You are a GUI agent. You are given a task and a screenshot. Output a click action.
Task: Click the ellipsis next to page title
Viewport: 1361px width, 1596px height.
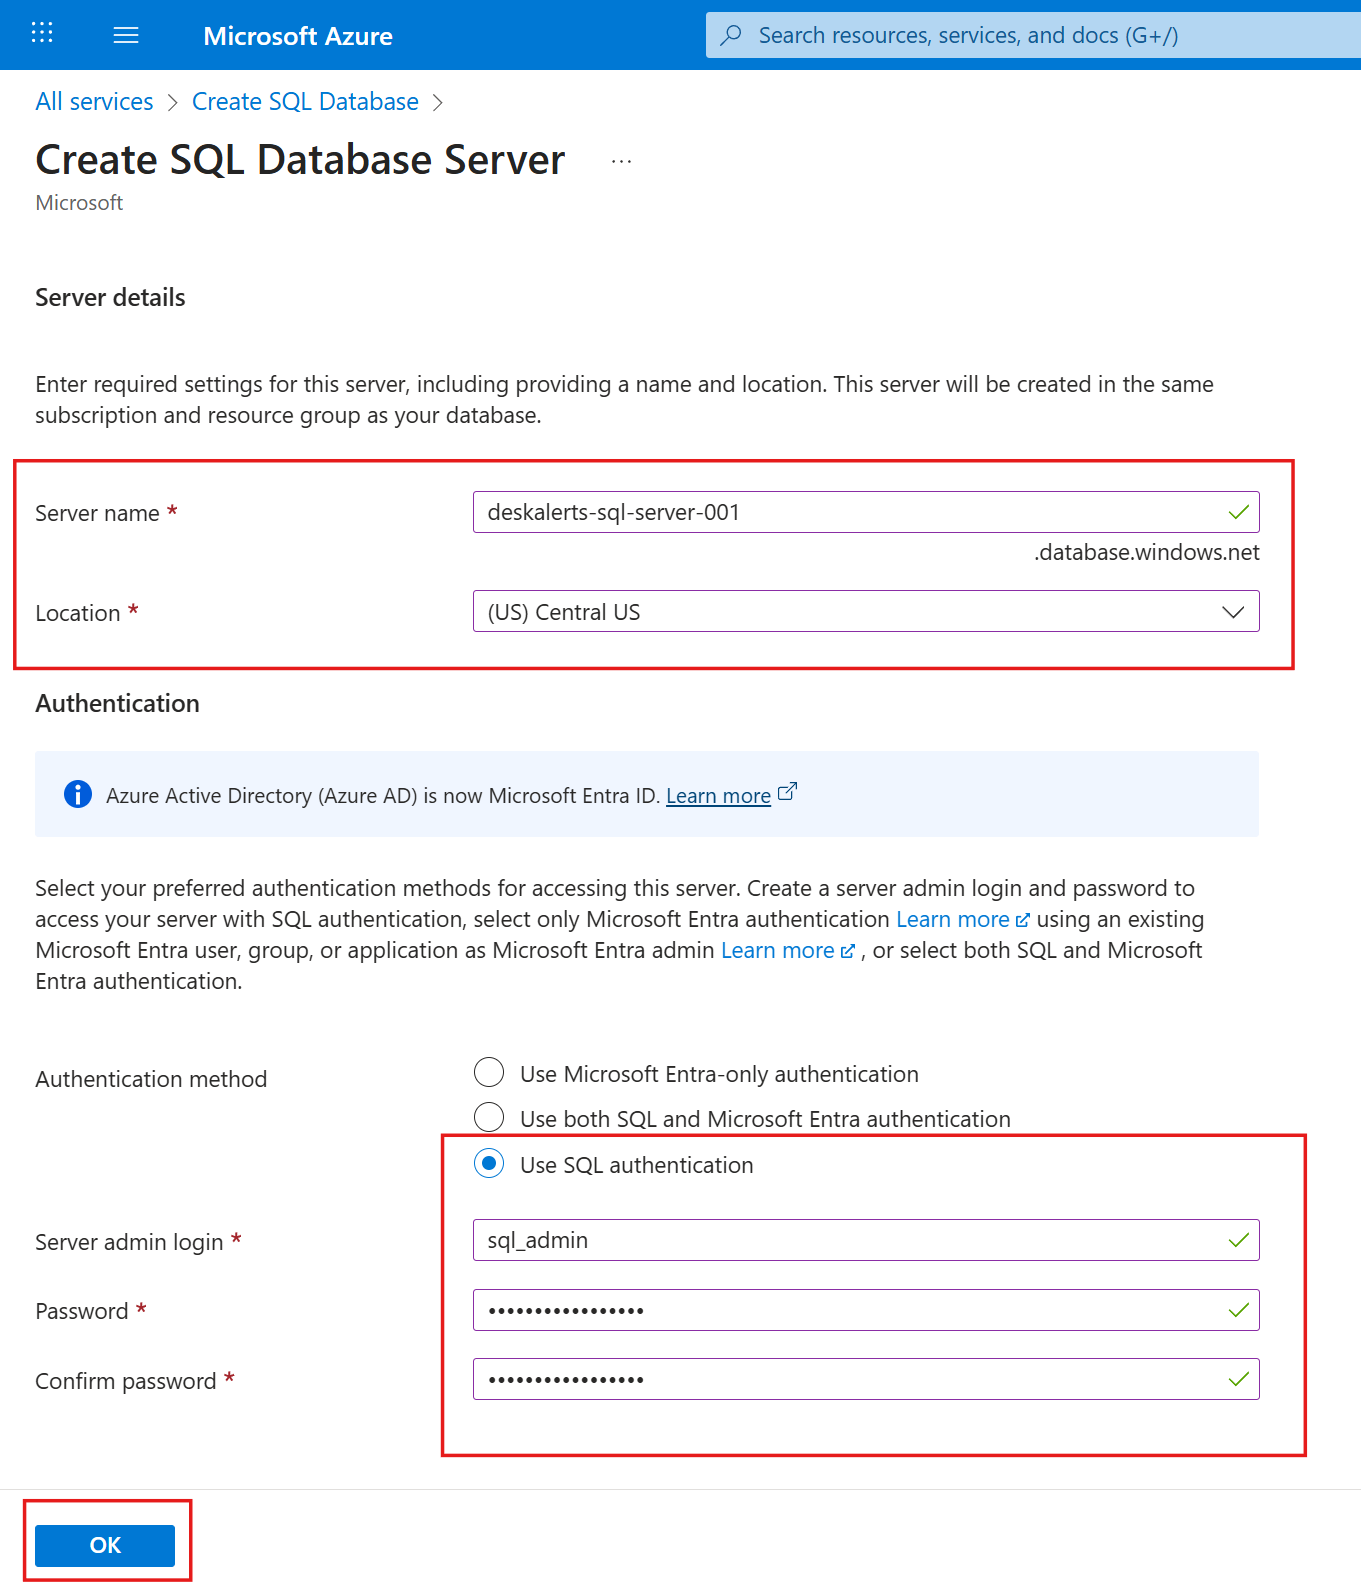tap(622, 161)
